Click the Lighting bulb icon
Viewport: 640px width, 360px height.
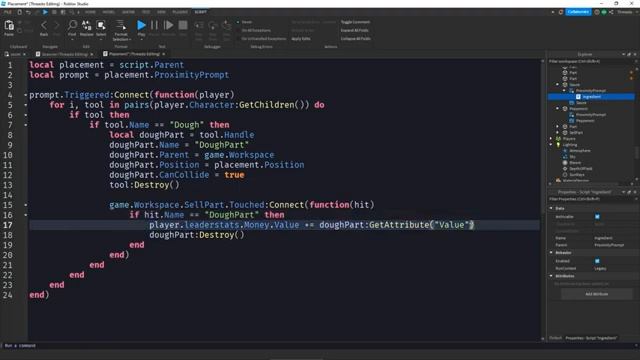558,144
